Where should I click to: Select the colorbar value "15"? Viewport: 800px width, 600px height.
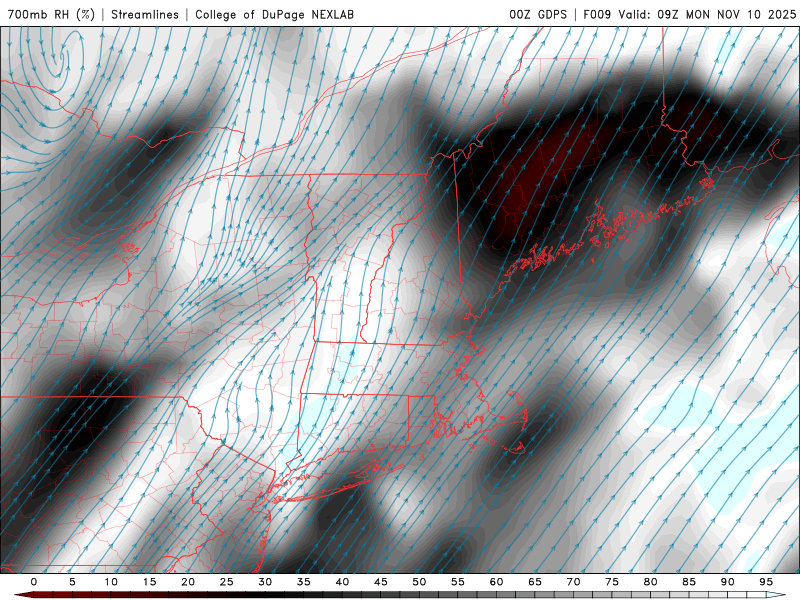(x=149, y=582)
